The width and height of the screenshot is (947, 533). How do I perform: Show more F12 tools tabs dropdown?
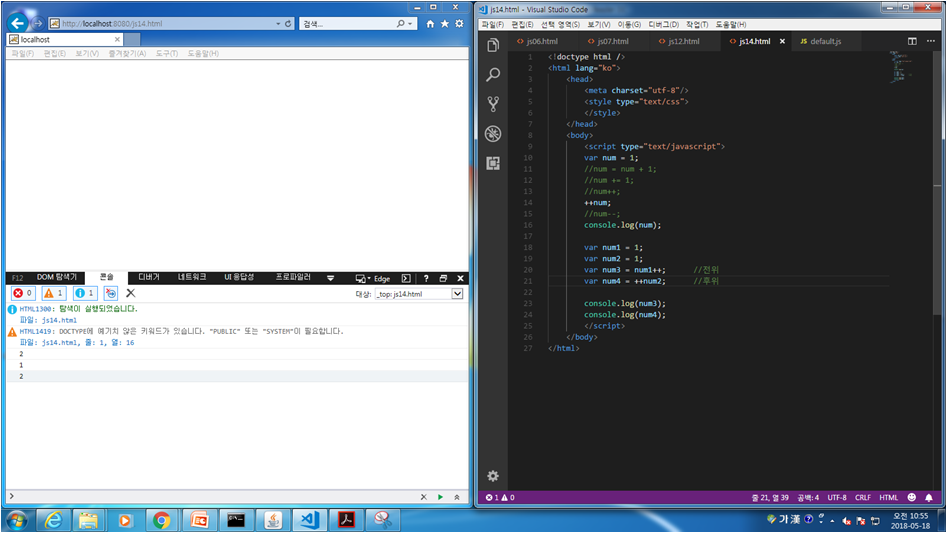coord(330,278)
